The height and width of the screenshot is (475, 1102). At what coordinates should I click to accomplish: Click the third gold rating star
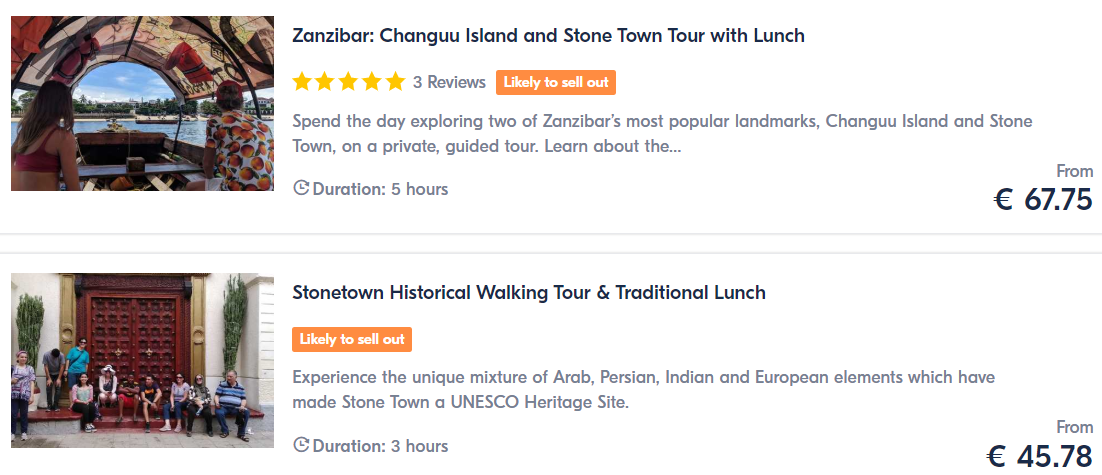pos(349,82)
